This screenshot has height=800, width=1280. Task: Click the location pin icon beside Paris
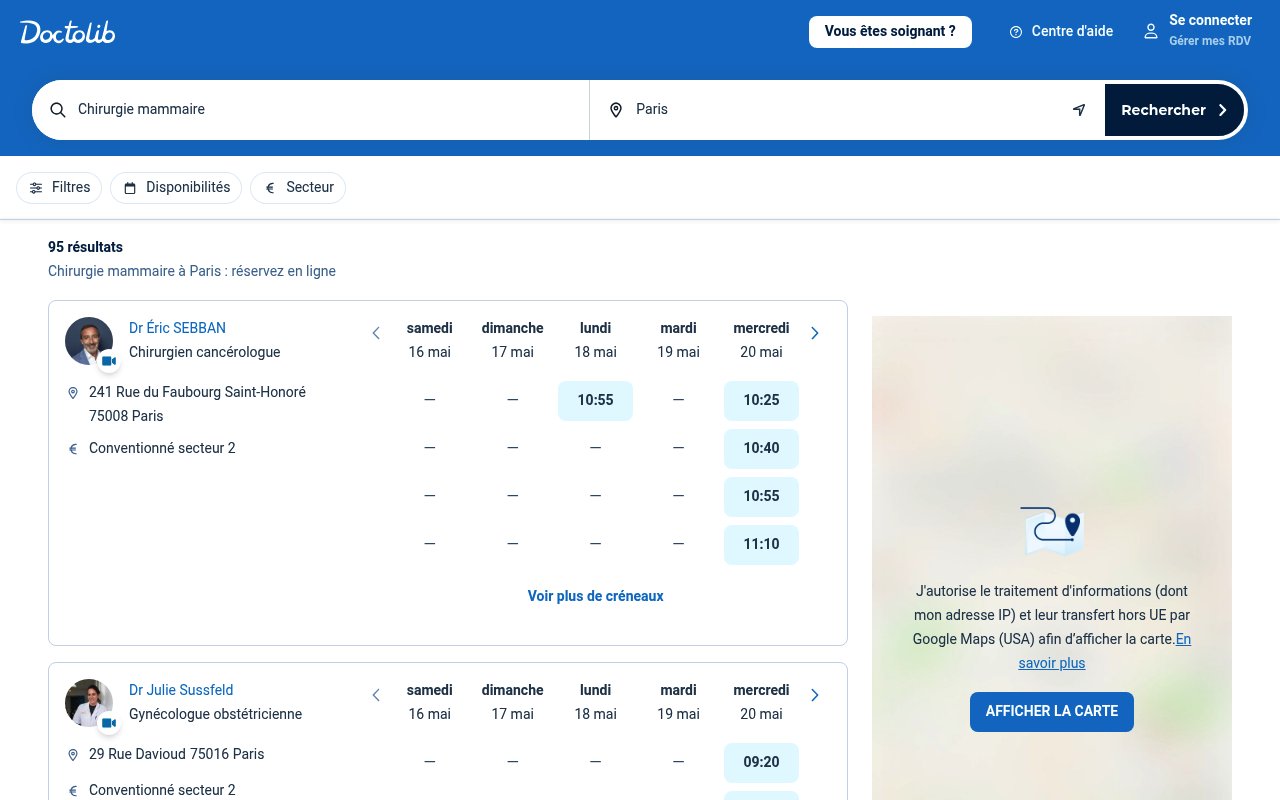[x=616, y=110]
